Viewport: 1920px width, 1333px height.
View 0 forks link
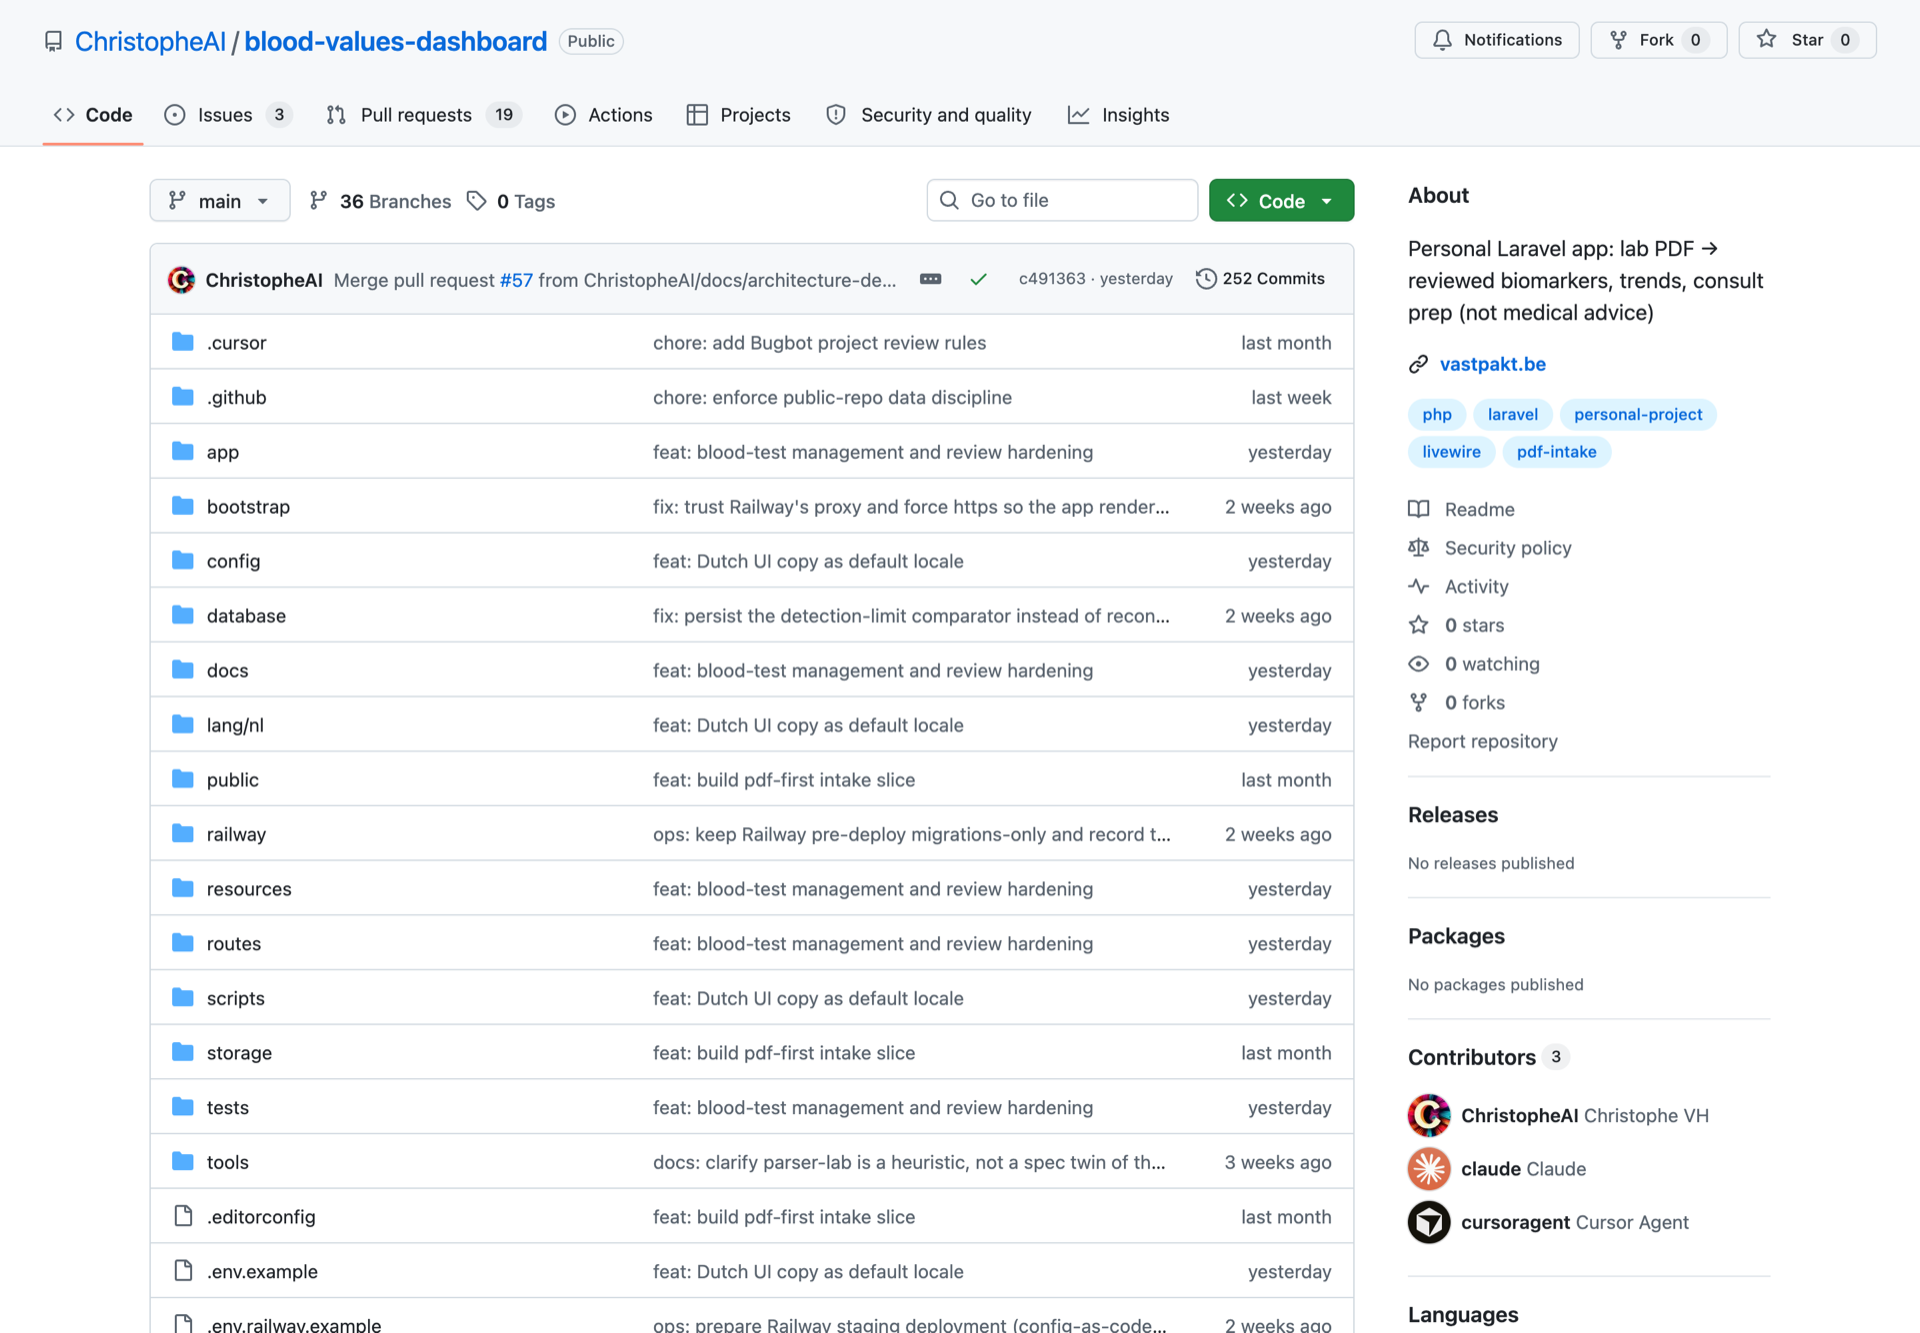click(1456, 703)
